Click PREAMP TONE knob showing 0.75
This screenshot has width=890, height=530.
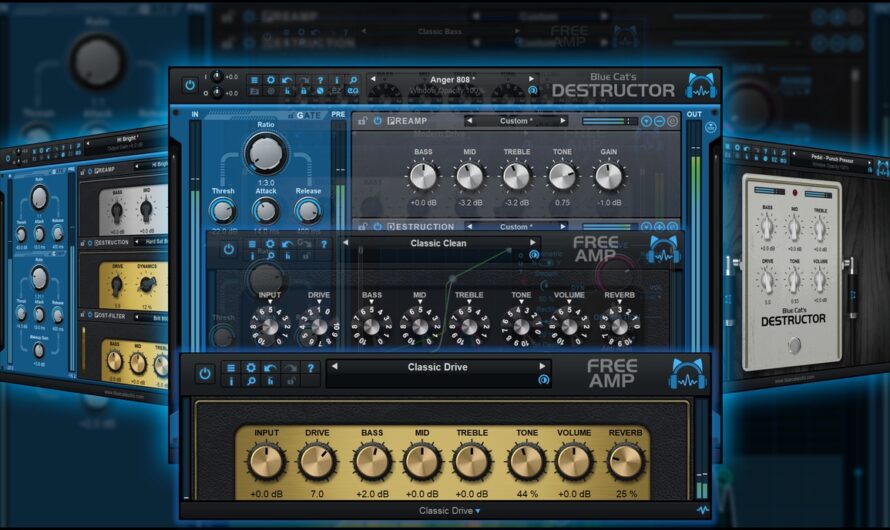(562, 176)
